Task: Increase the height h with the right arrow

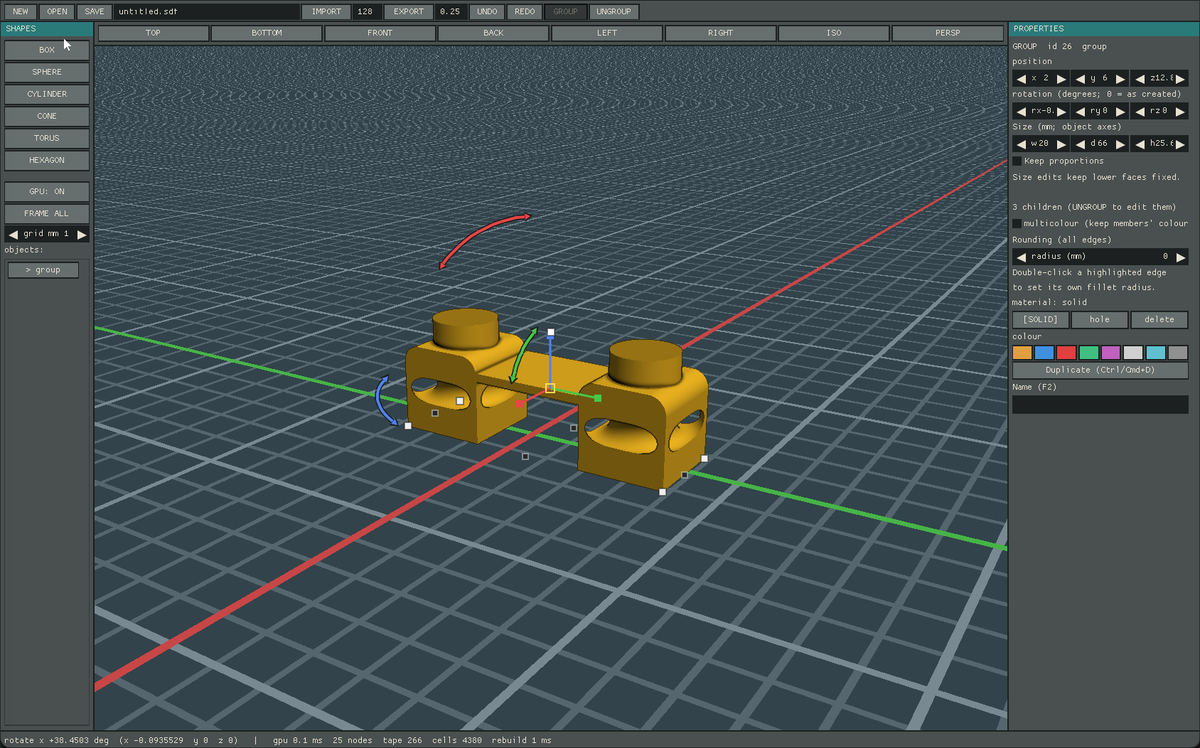Action: (1181, 144)
